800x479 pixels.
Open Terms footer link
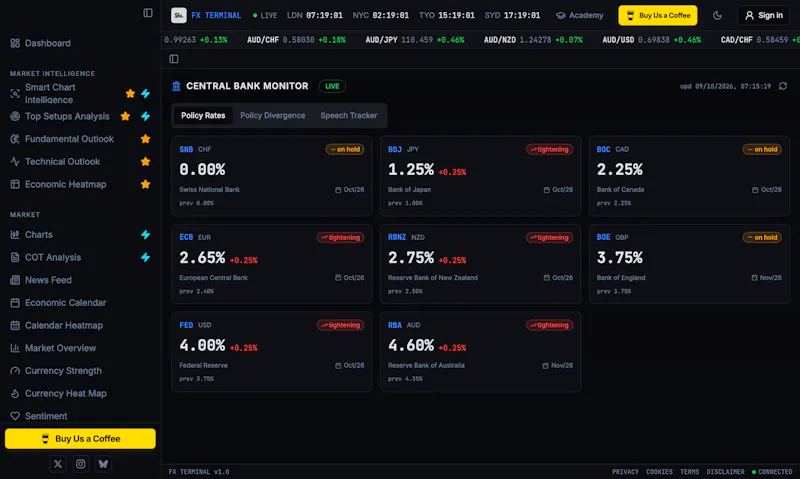click(689, 472)
